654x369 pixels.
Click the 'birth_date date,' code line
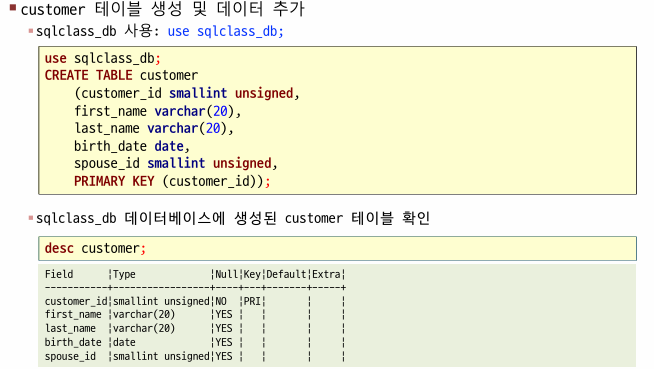132,146
